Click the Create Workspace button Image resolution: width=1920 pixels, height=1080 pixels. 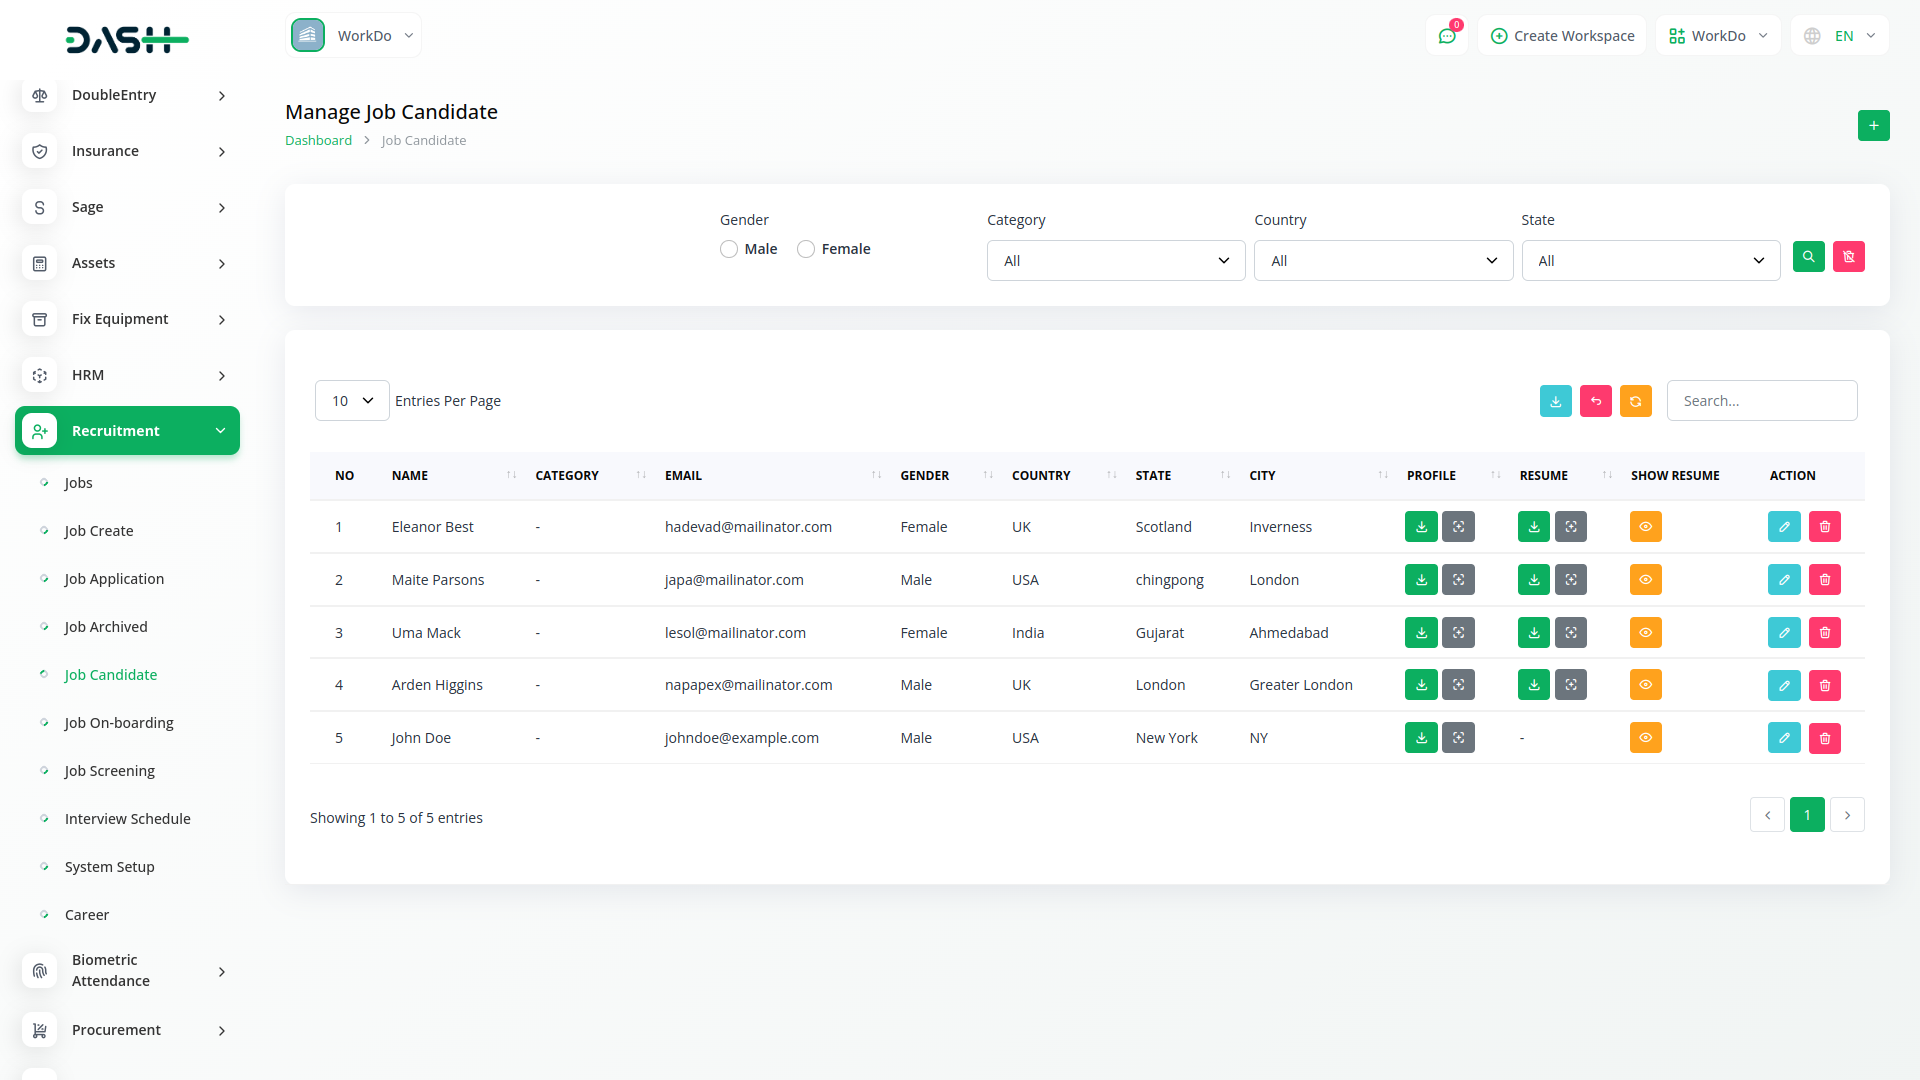click(1562, 36)
